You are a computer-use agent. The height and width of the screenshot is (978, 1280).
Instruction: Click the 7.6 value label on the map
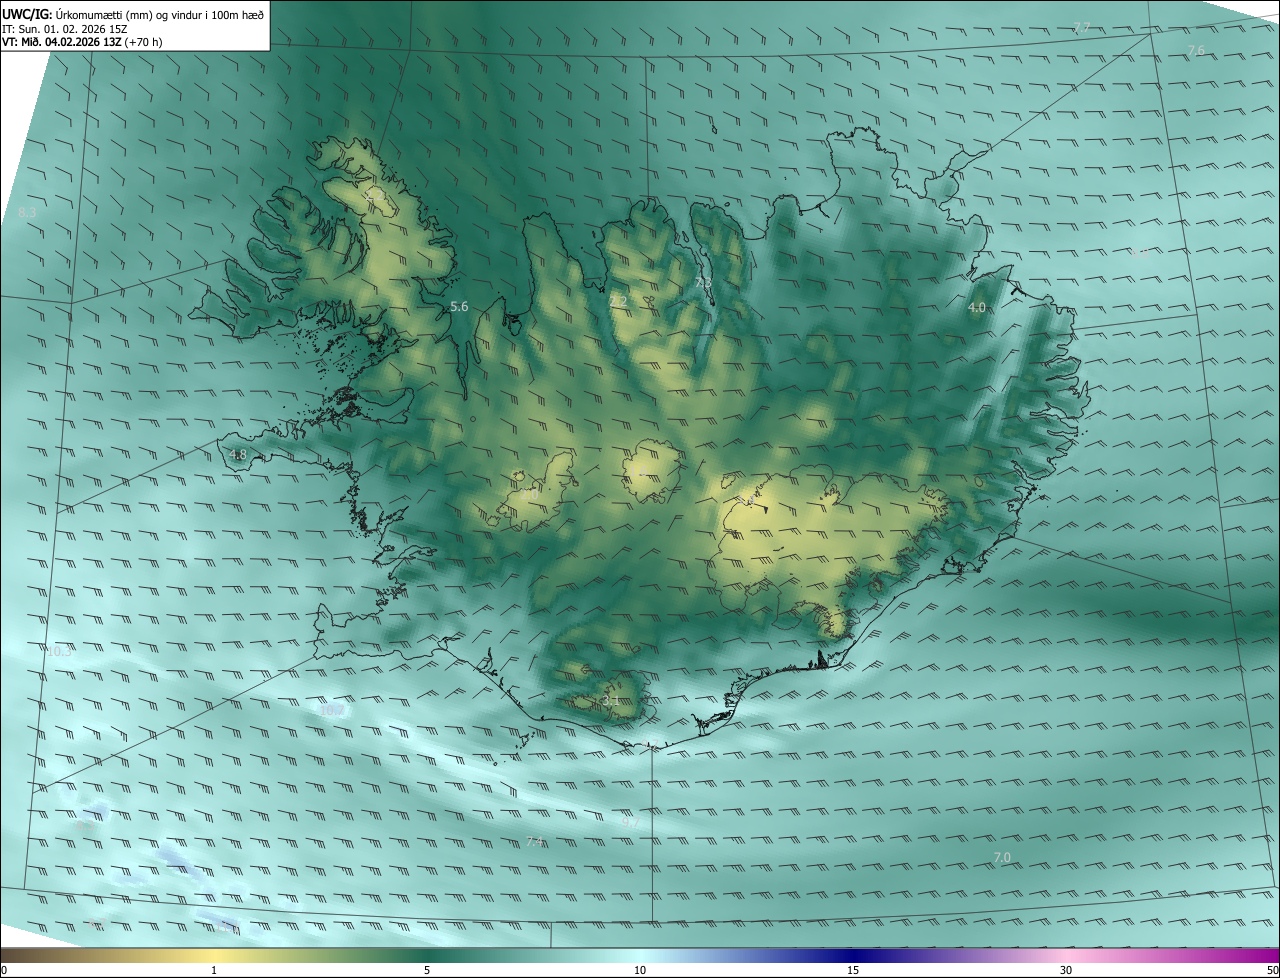click(1196, 50)
